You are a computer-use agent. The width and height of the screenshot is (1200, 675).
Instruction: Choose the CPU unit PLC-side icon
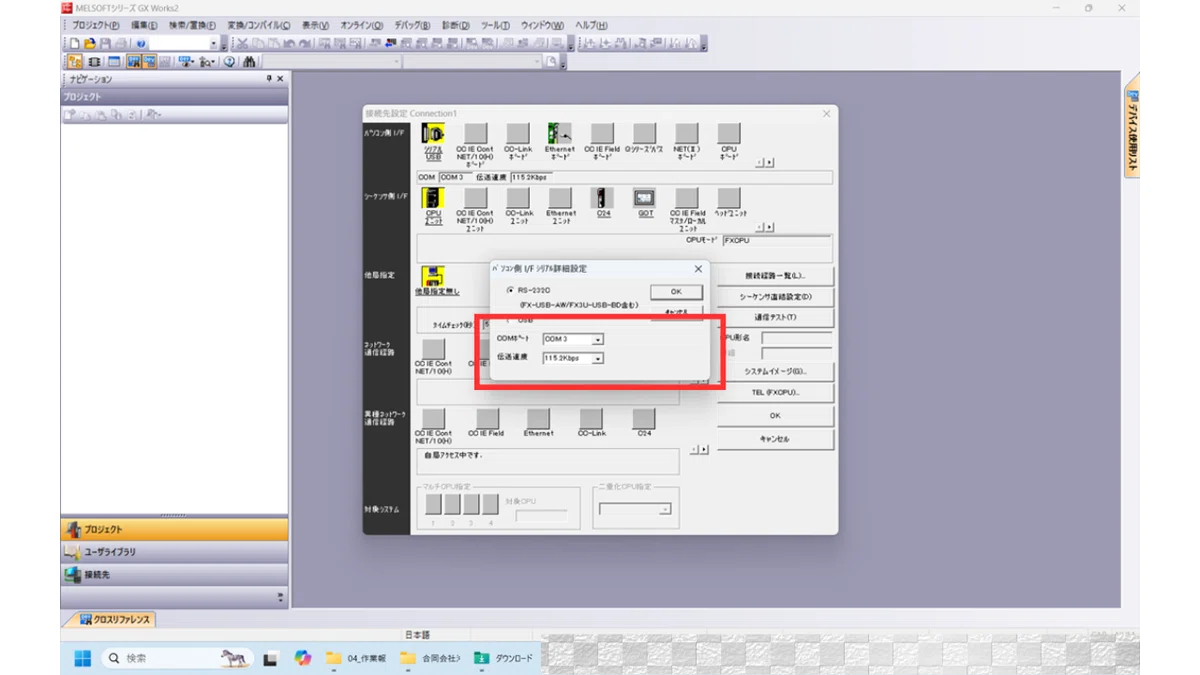(x=434, y=198)
